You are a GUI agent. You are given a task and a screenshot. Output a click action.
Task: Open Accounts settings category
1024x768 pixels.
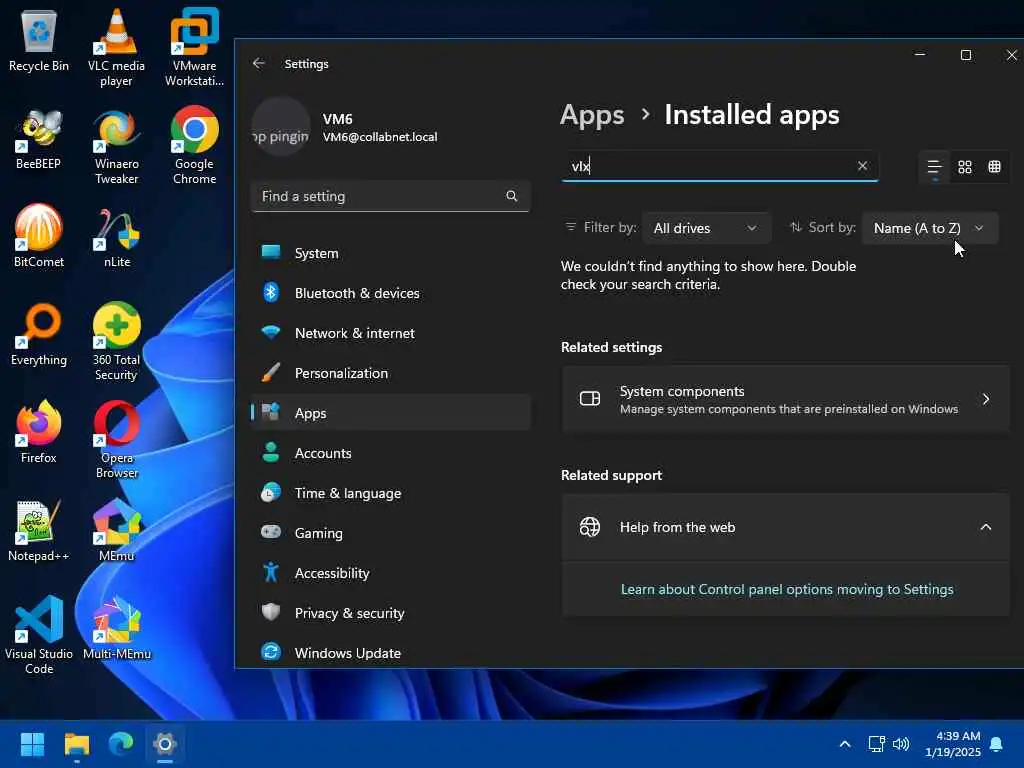(x=391, y=453)
